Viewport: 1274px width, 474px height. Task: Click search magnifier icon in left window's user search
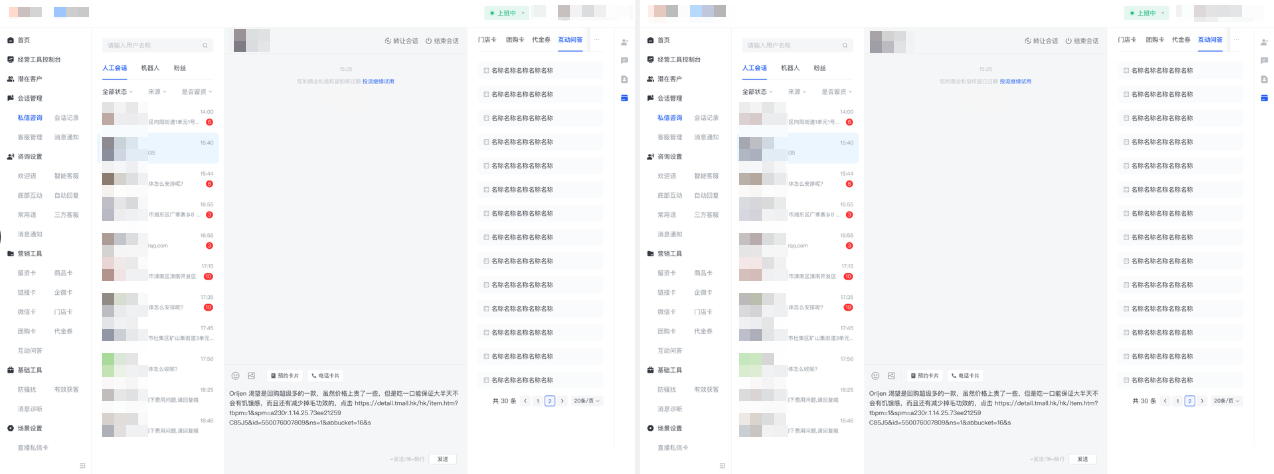[207, 45]
